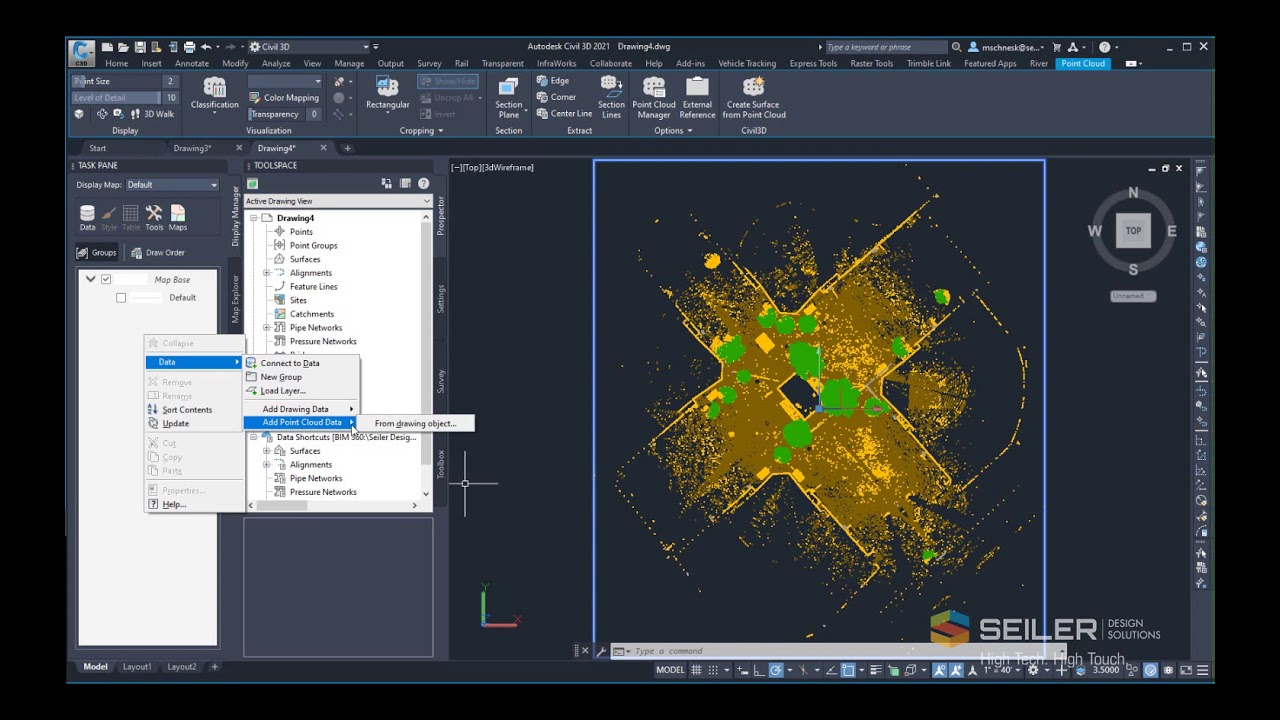Click the new drawing tab plus button
The height and width of the screenshot is (720, 1280).
[x=348, y=149]
